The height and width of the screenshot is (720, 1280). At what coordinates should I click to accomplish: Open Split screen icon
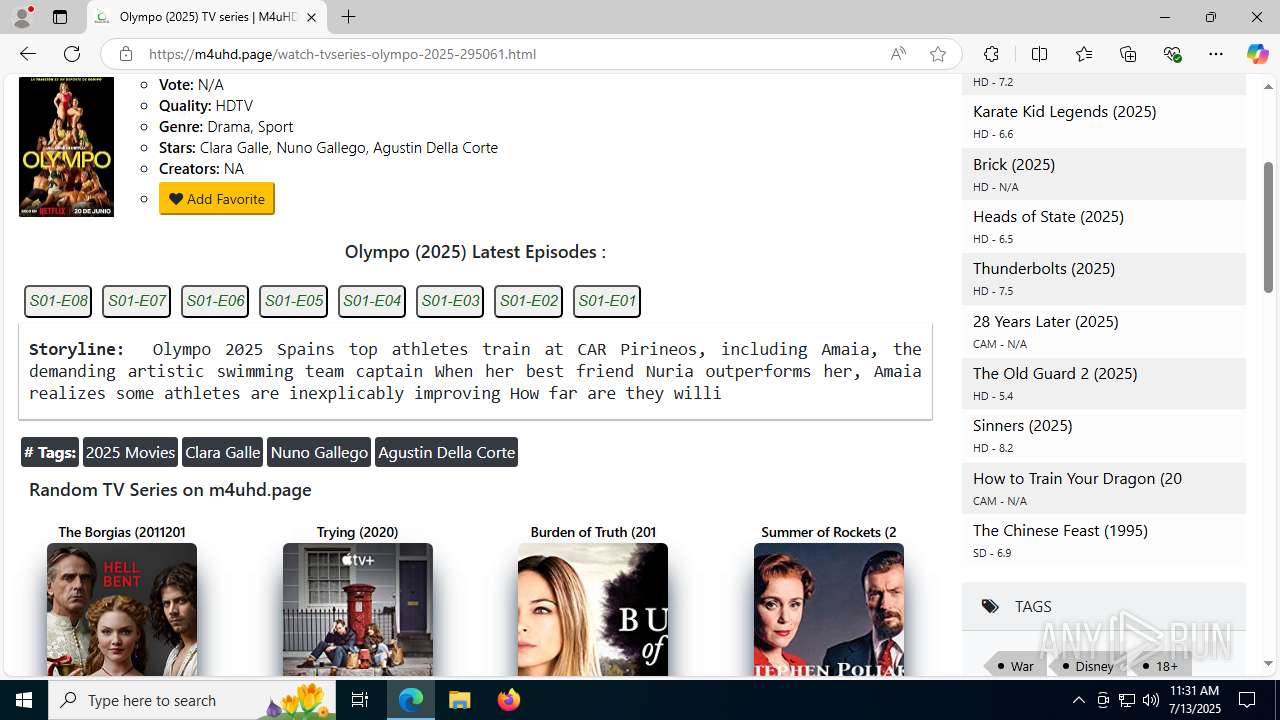pyautogui.click(x=1040, y=54)
